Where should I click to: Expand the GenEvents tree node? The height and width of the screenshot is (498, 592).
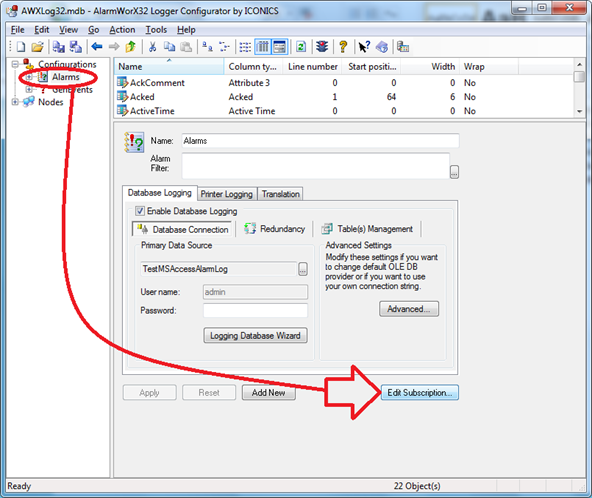29,89
